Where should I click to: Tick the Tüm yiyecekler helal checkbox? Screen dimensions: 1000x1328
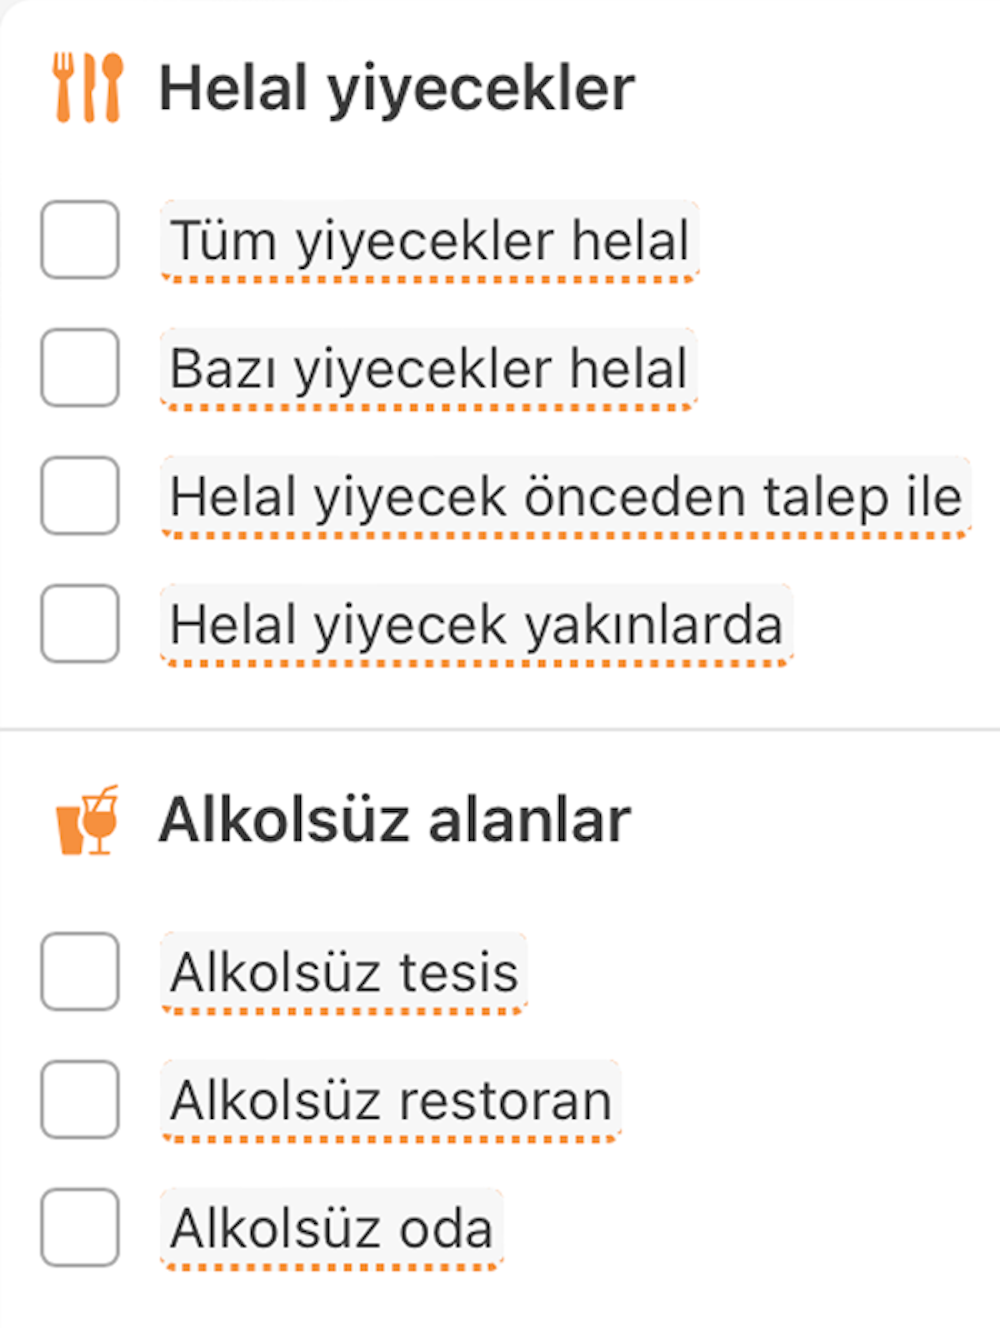[x=80, y=240]
